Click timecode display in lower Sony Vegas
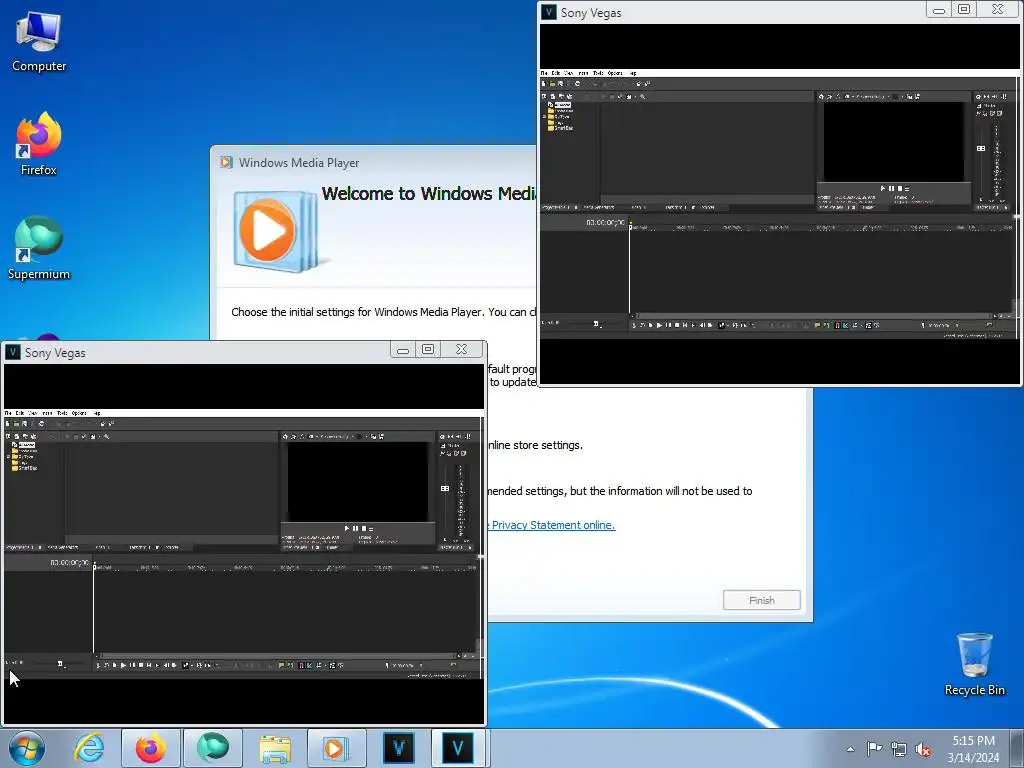The image size is (1024, 768). [x=69, y=562]
